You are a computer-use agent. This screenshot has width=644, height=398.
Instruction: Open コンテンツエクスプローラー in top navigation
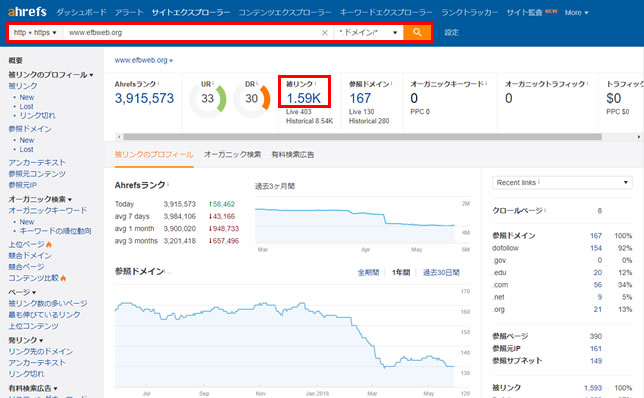click(285, 12)
